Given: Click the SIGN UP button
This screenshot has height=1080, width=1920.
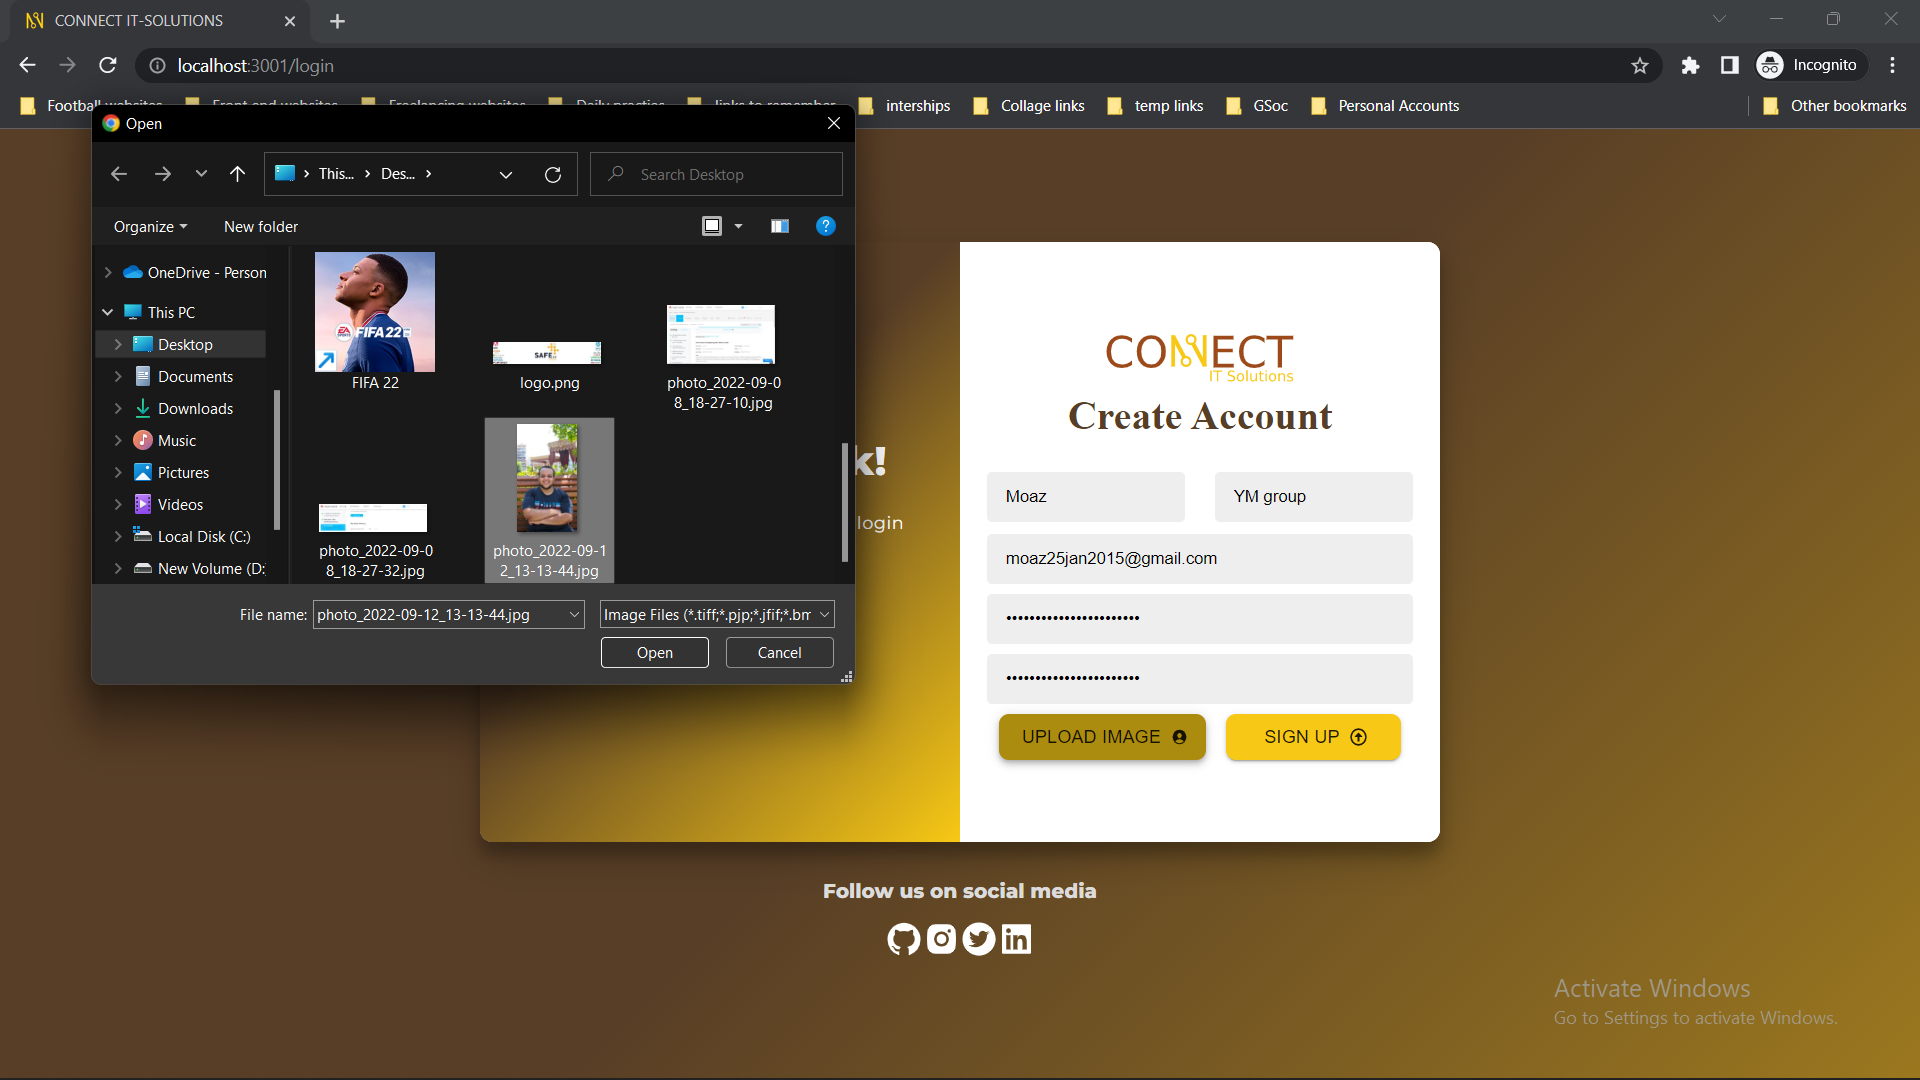Looking at the screenshot, I should click(1313, 737).
